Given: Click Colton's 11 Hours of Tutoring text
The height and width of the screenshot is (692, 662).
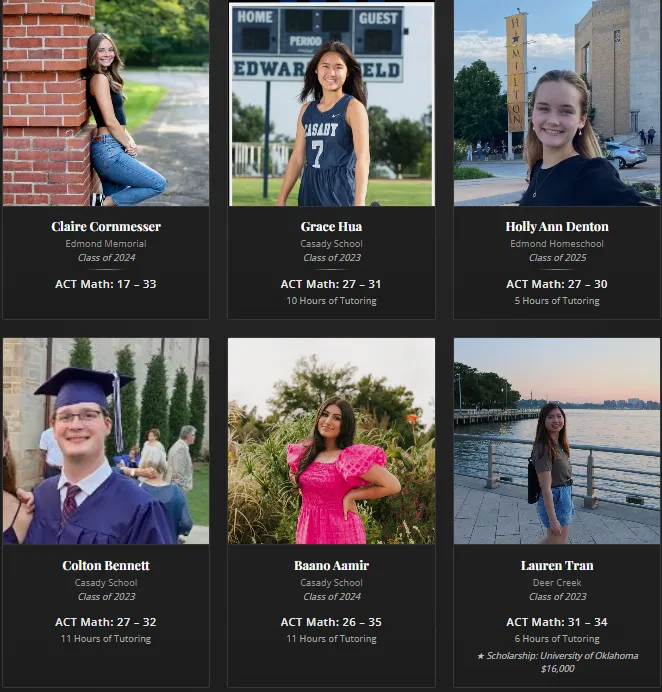Looking at the screenshot, I should (x=106, y=639).
